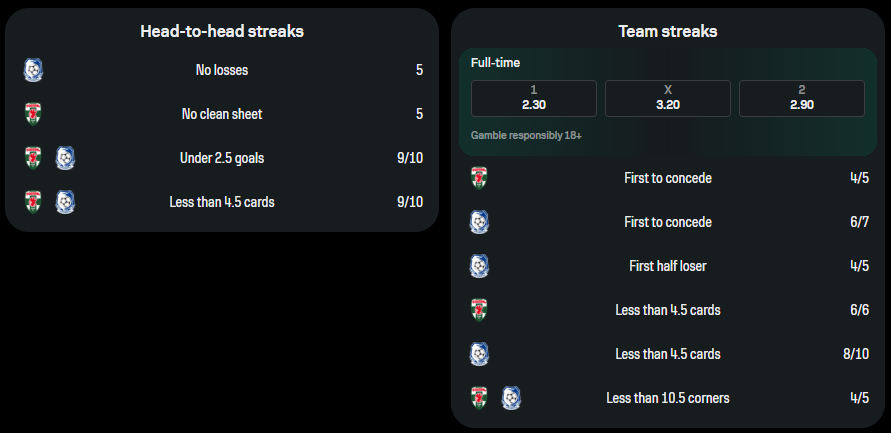Image resolution: width=891 pixels, height=433 pixels.
Task: Click the Team streaks heading
Action: tap(668, 31)
